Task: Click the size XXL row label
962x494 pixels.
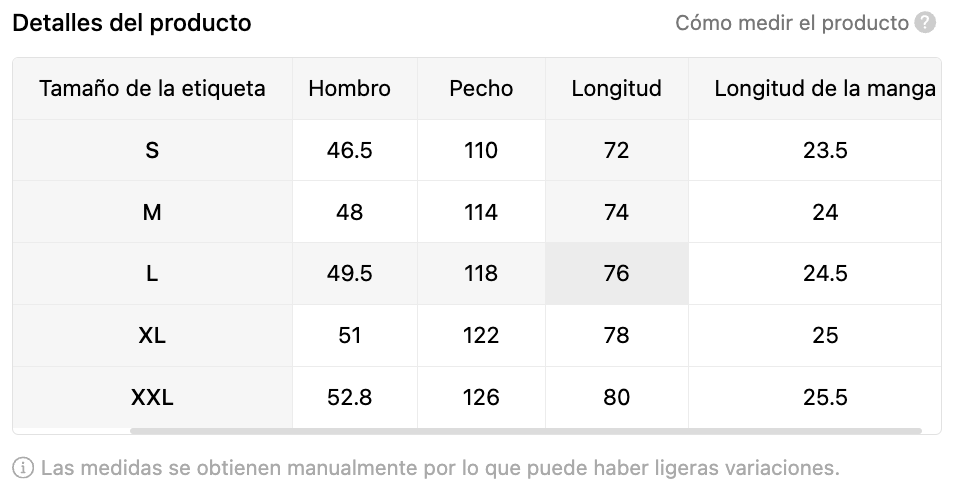Action: click(x=152, y=398)
